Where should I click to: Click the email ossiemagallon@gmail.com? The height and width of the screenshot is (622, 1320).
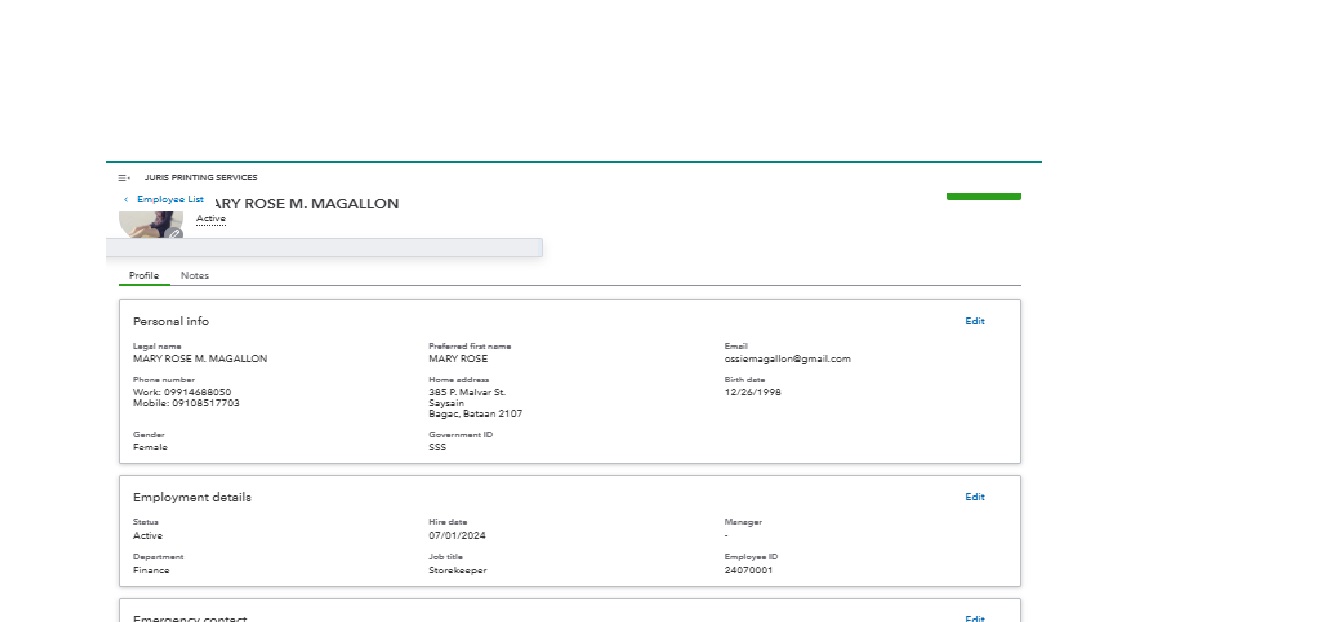788,359
